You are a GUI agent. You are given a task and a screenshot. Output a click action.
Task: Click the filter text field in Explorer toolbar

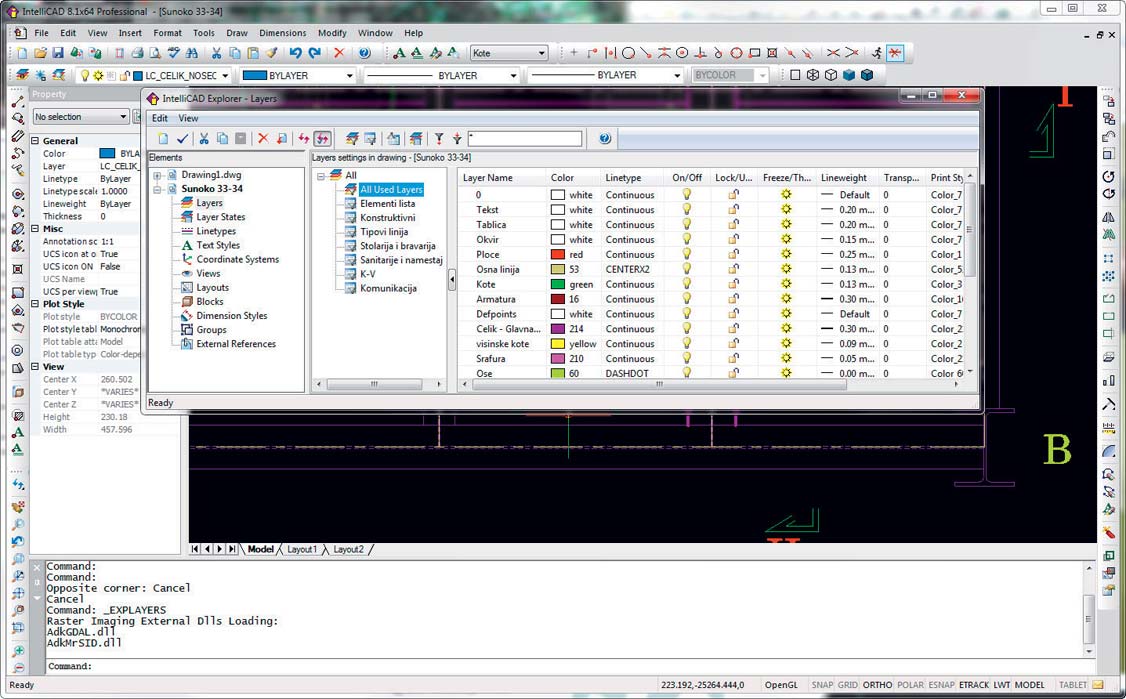pos(525,139)
